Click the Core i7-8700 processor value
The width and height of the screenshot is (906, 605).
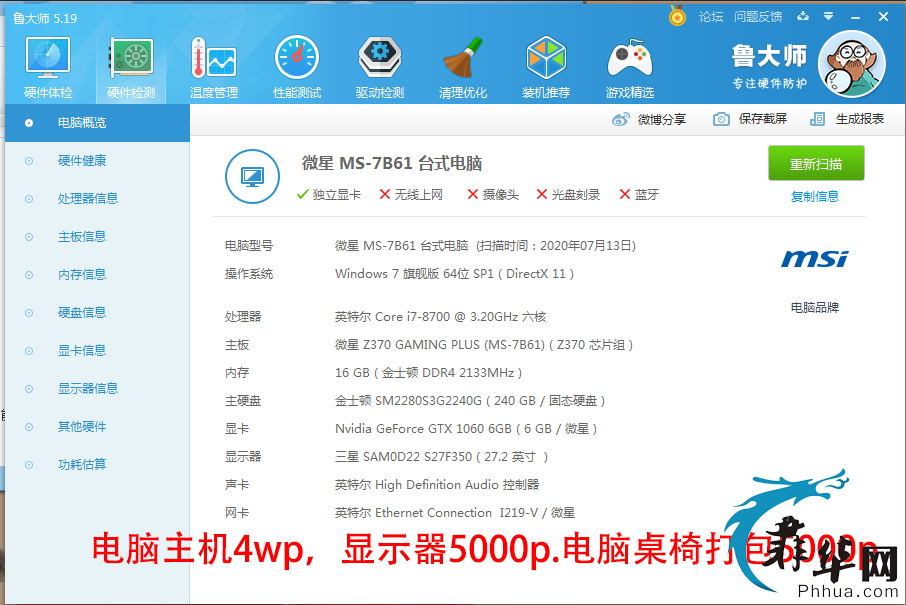(x=440, y=317)
